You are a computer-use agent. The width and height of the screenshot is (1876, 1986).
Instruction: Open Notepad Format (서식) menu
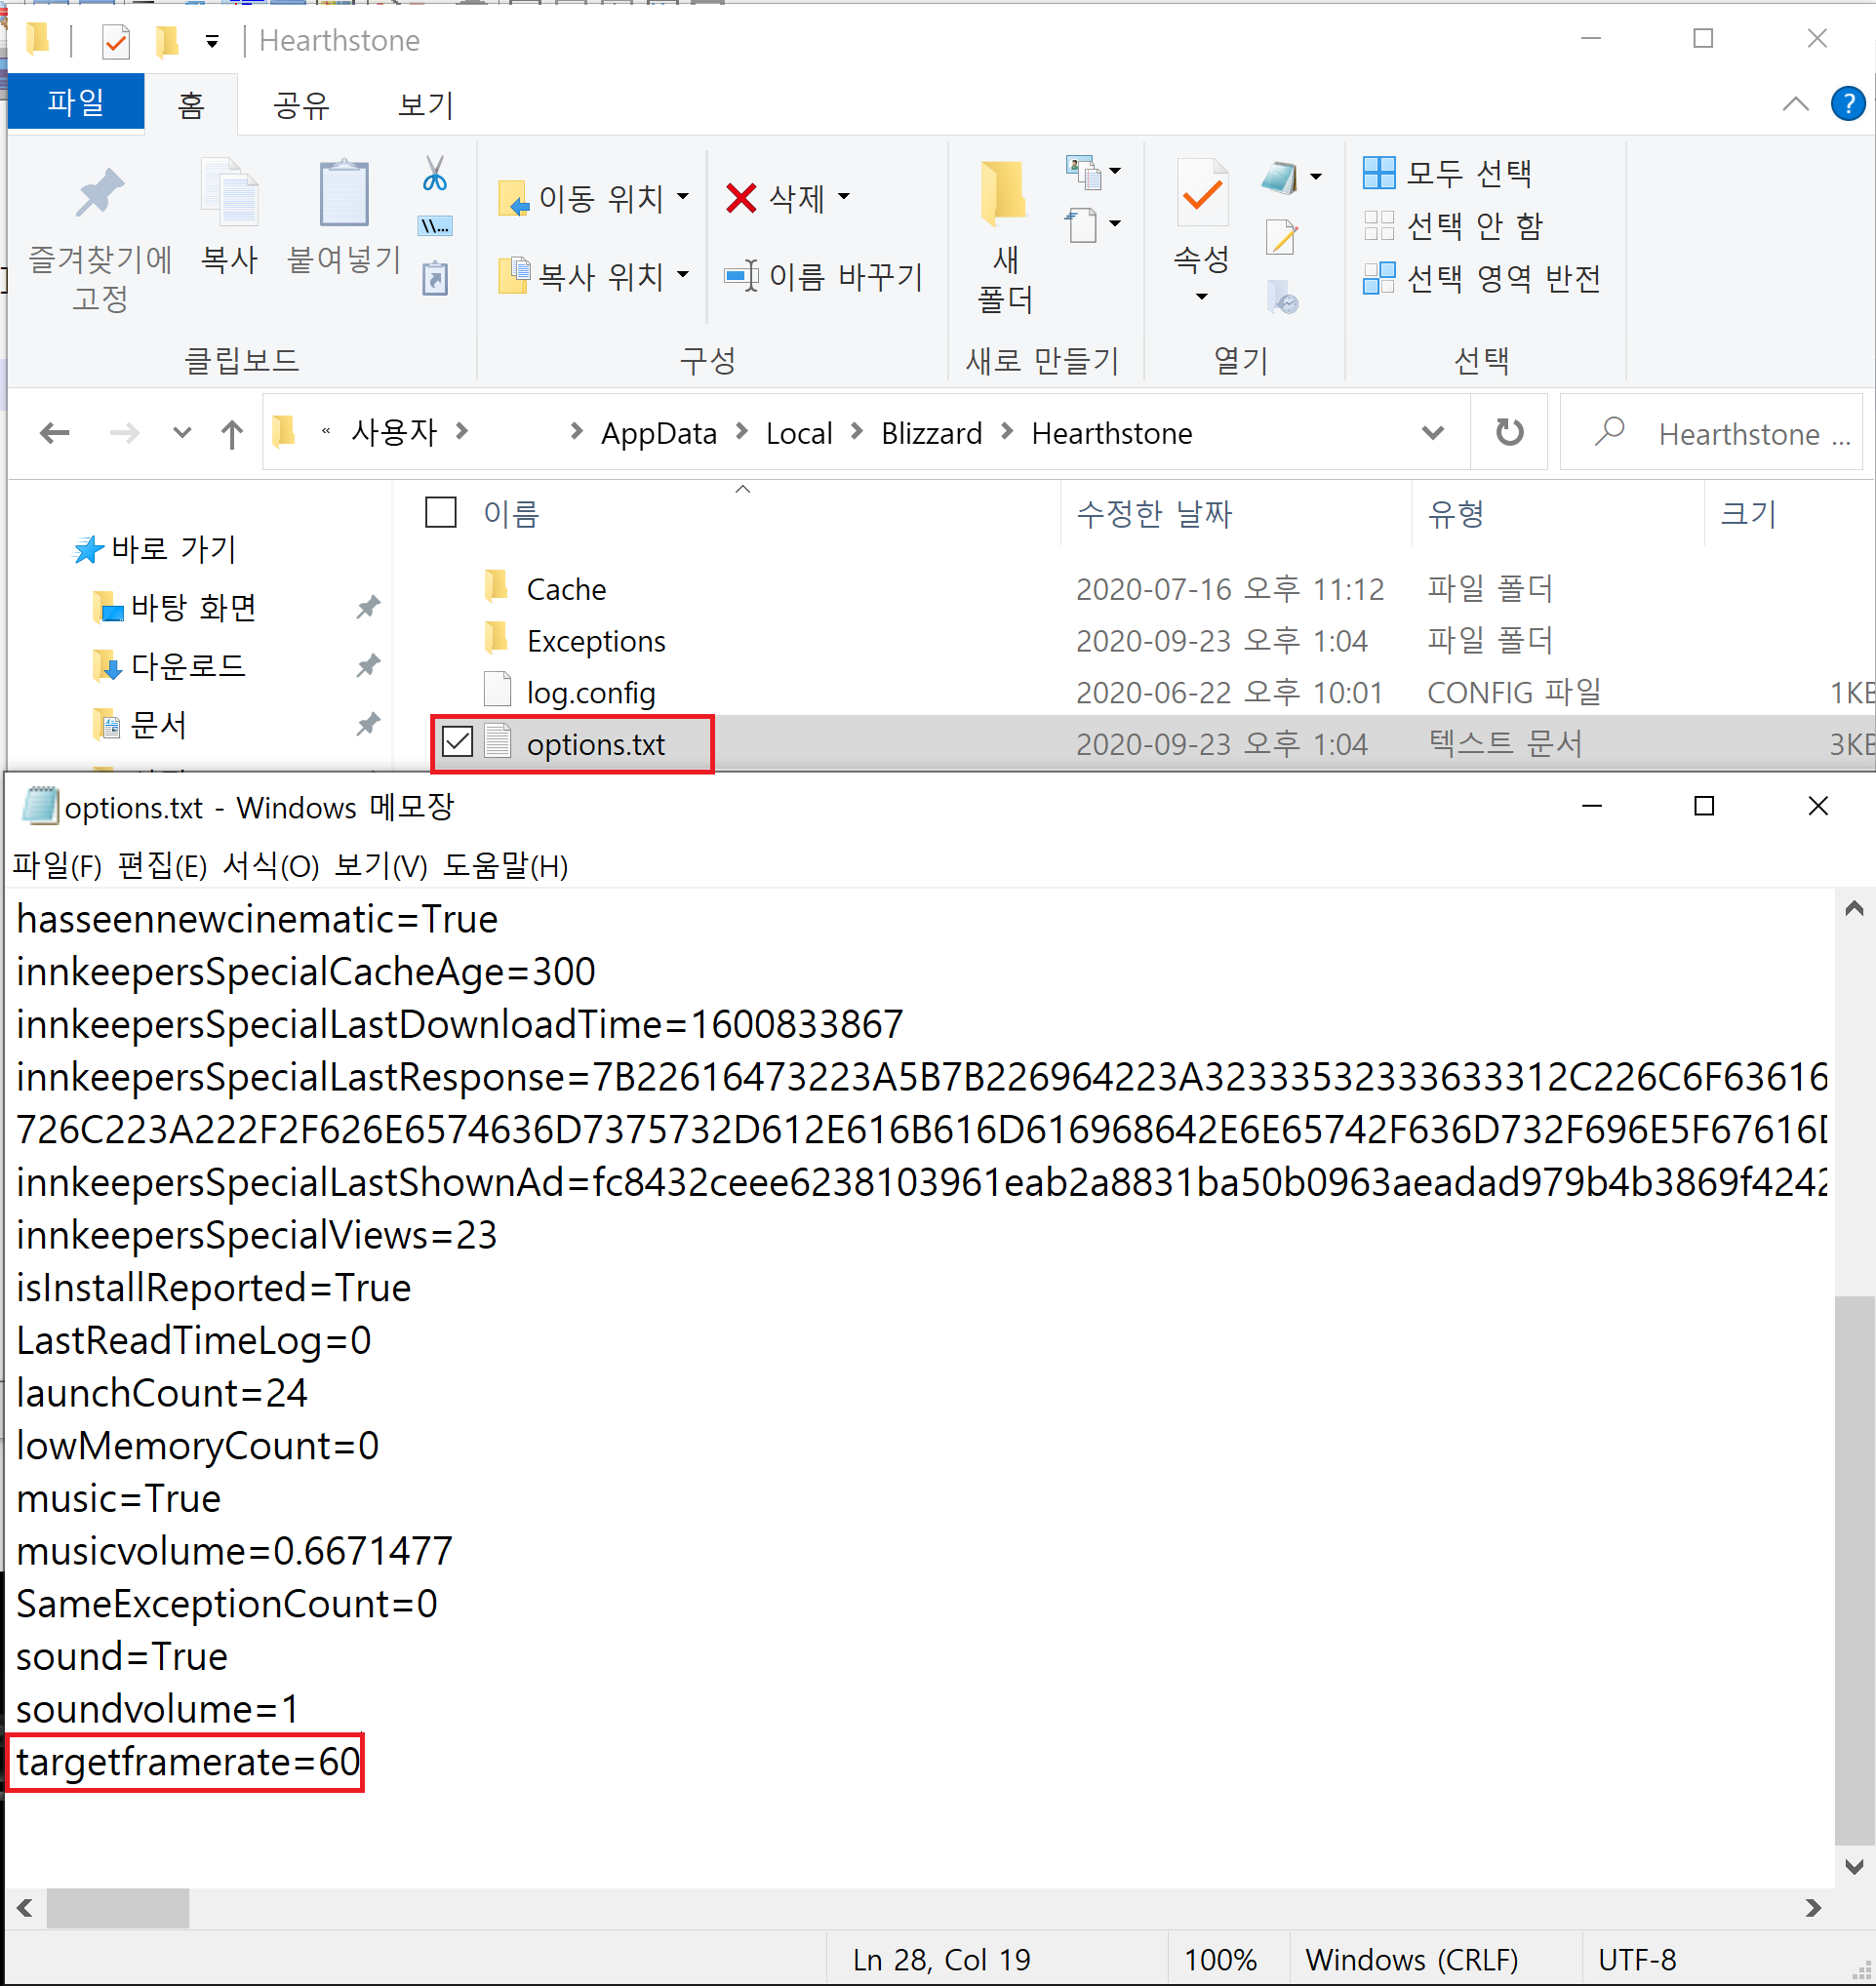click(x=270, y=866)
